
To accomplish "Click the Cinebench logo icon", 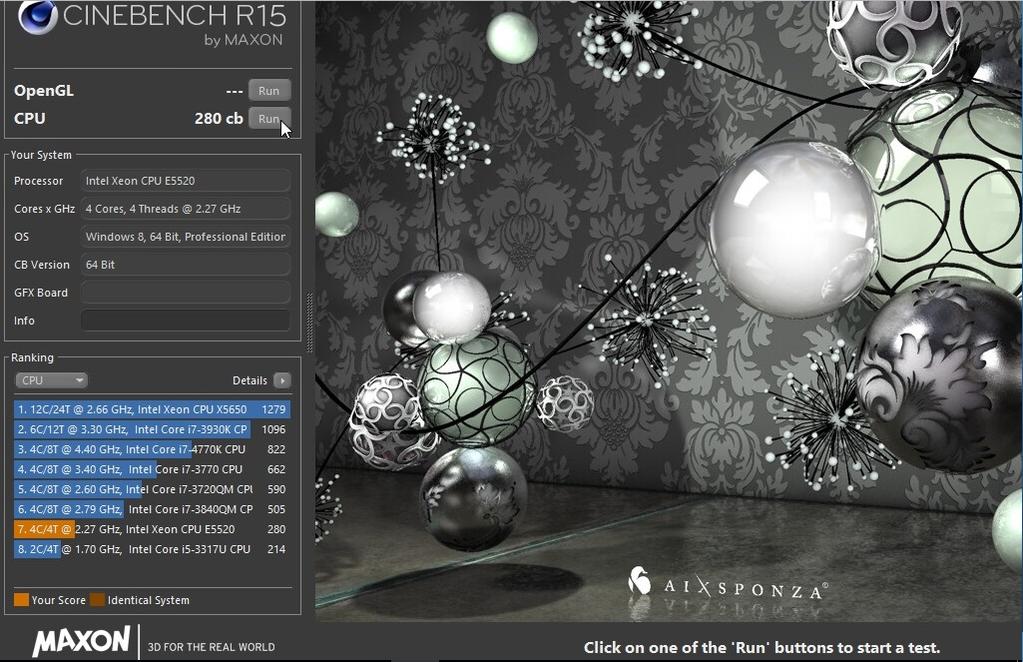I will pos(37,17).
